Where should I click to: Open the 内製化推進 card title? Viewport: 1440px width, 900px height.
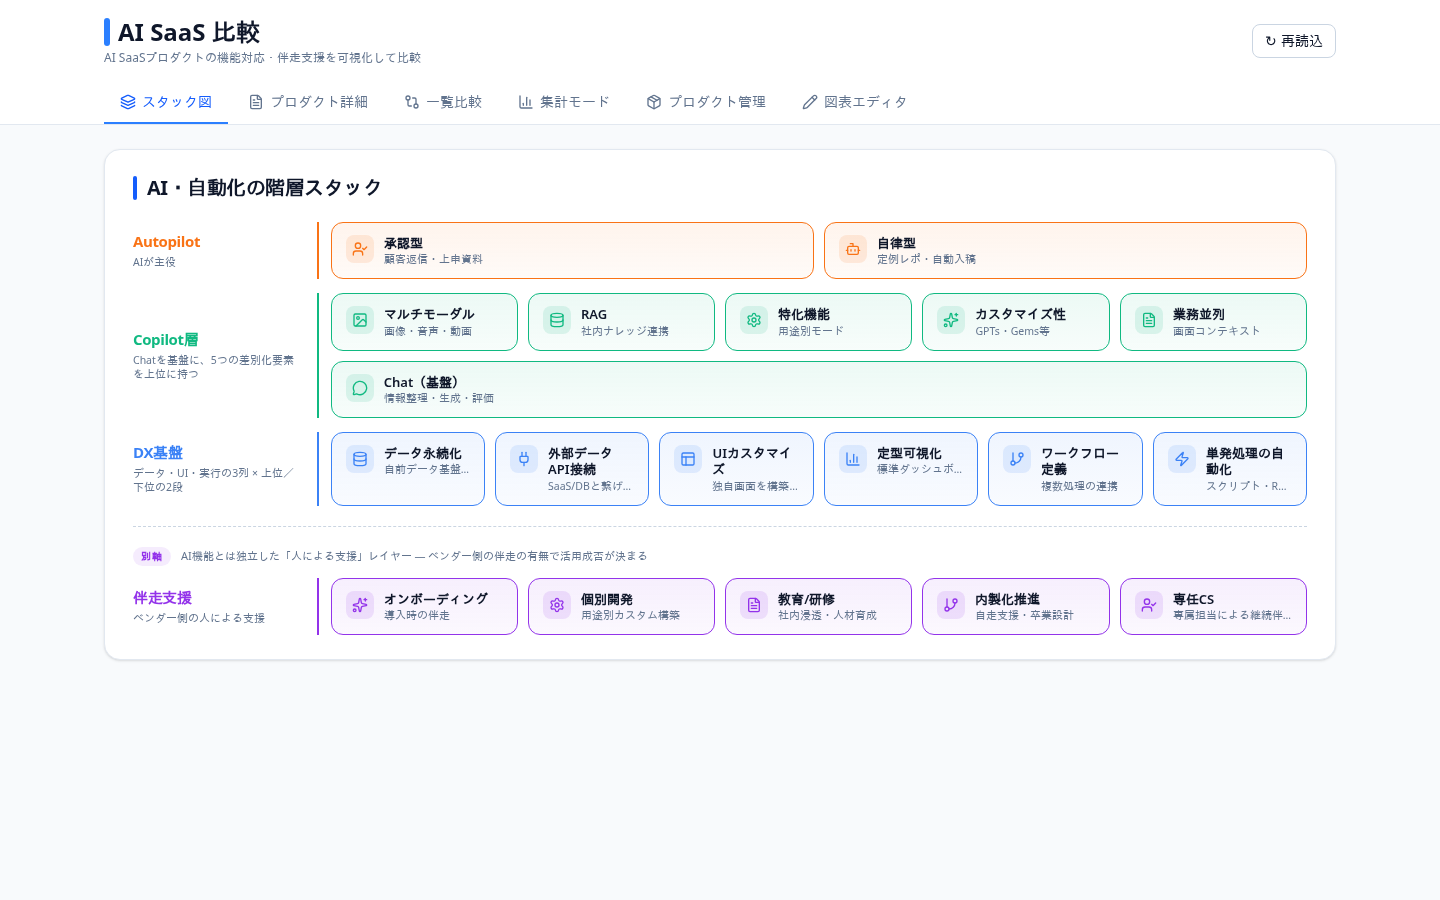pos(1007,599)
